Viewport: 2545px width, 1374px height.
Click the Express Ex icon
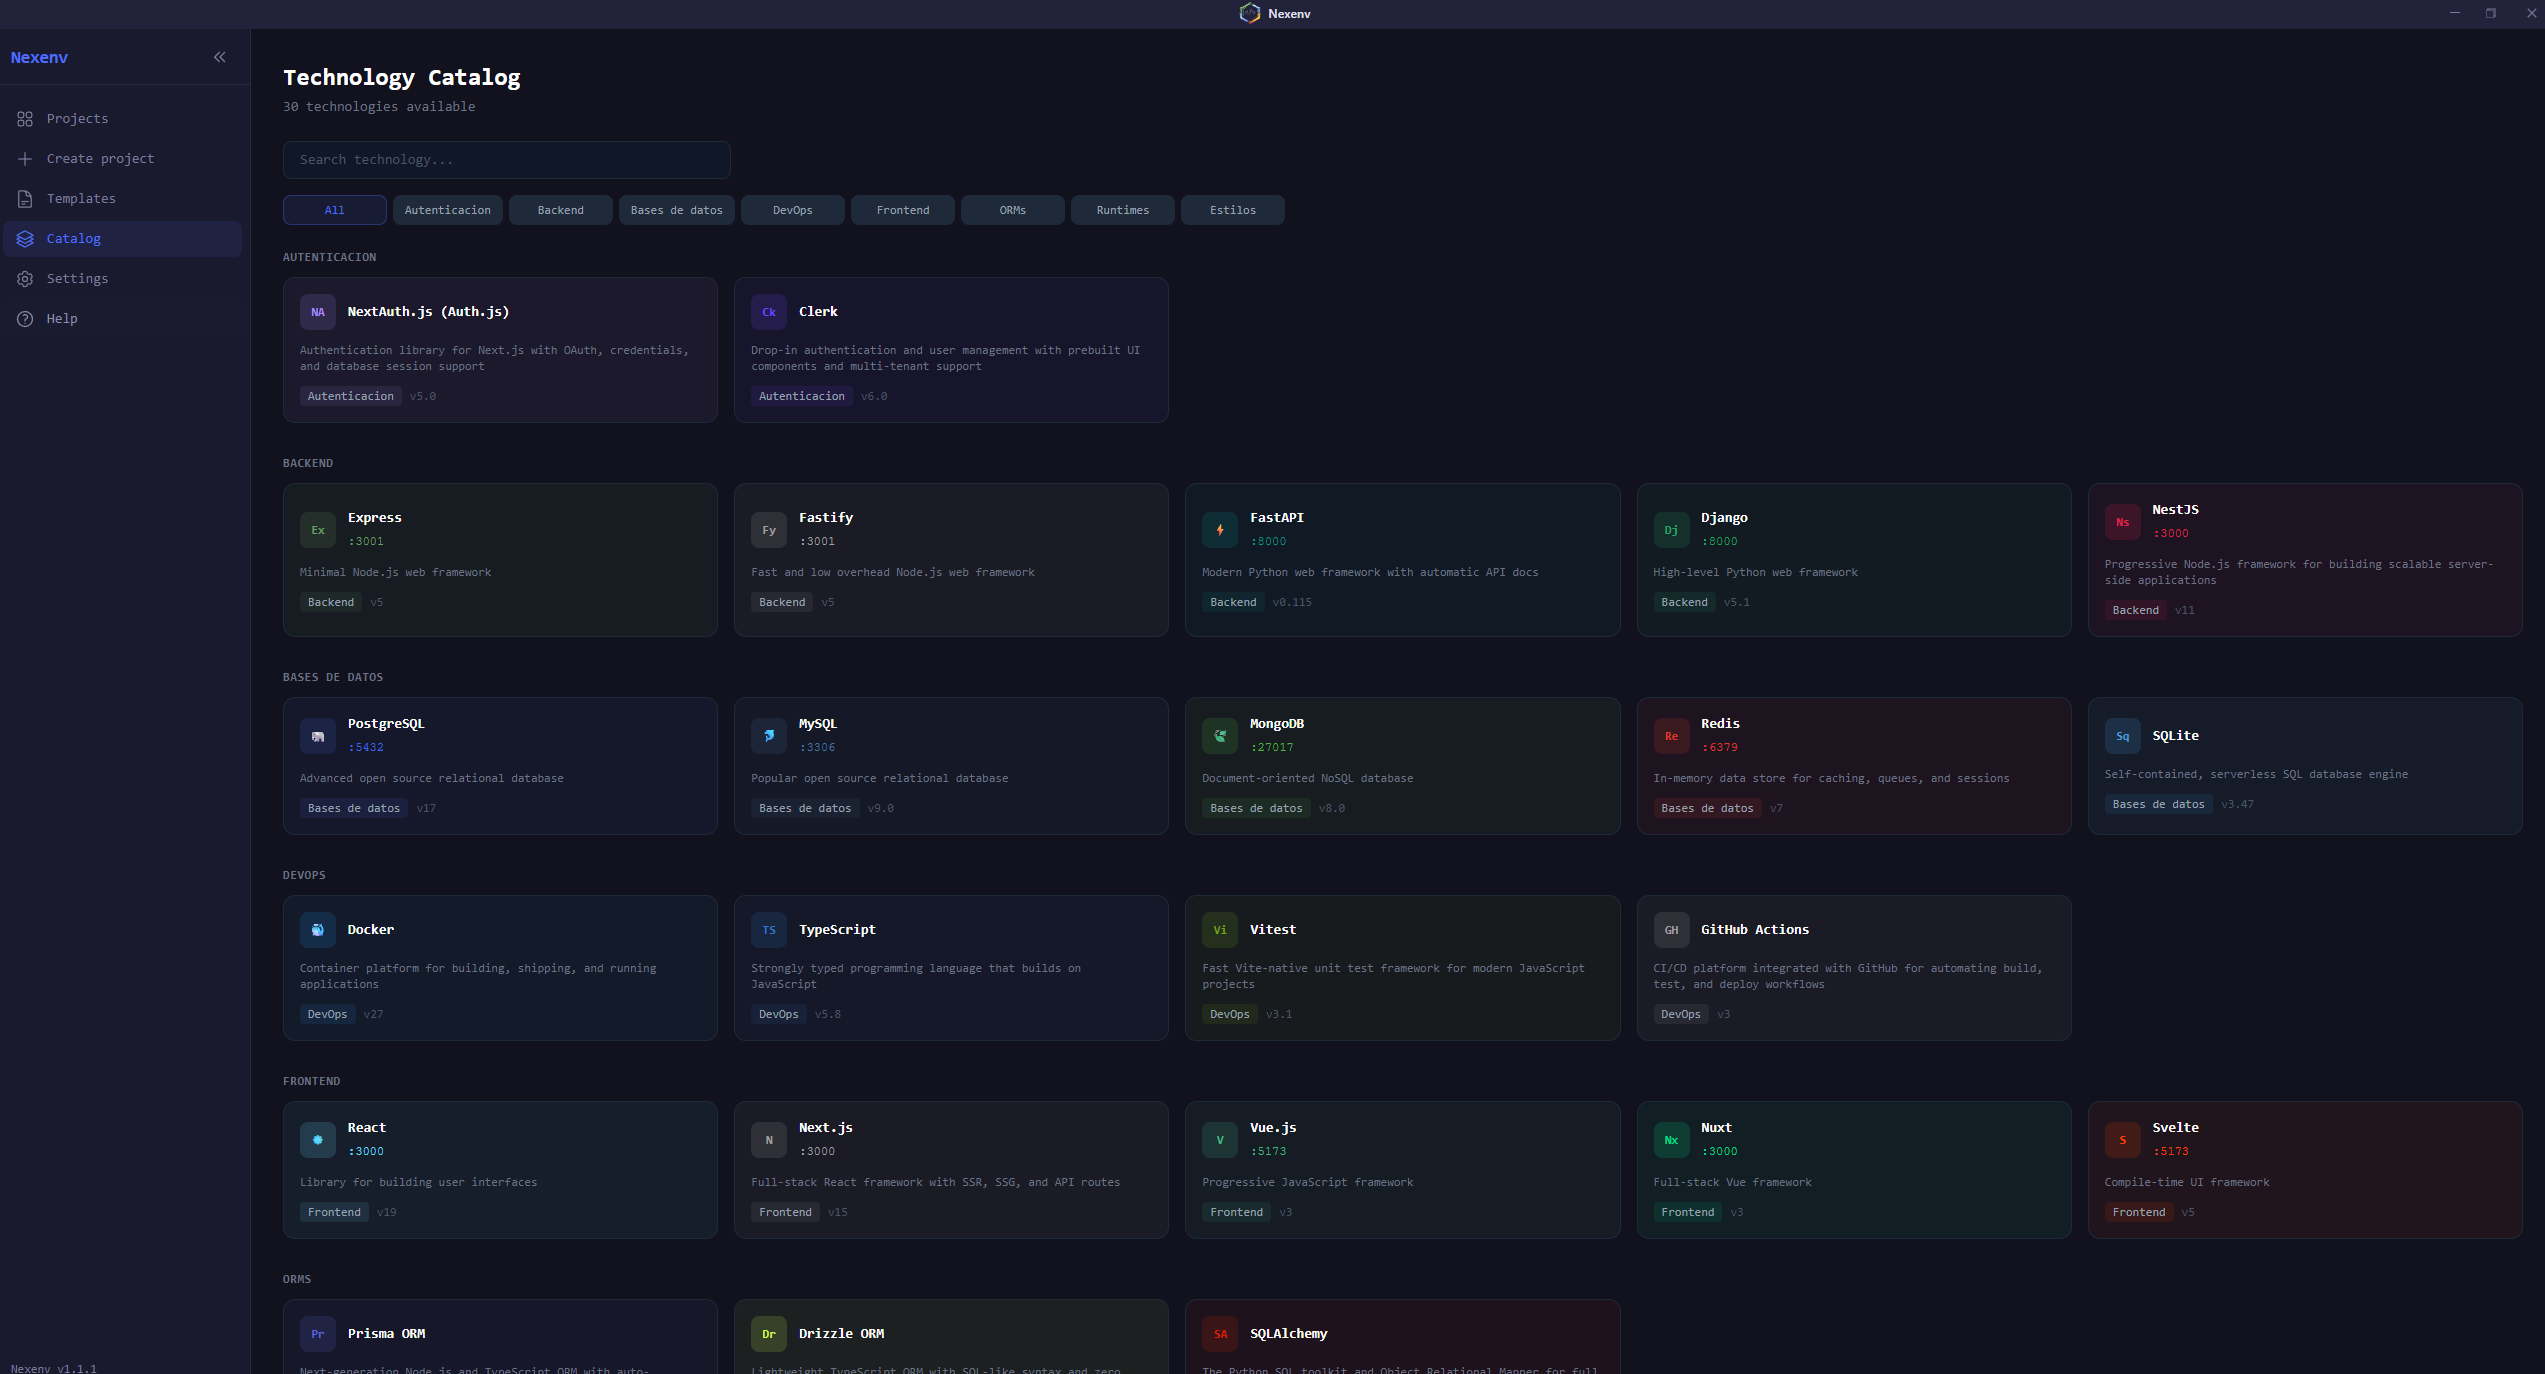point(318,530)
